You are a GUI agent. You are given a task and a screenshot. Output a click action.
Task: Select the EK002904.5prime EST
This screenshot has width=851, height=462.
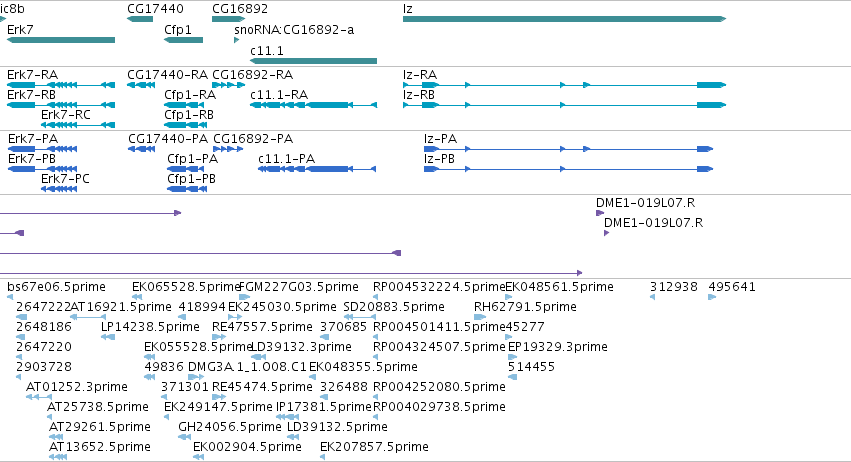pyautogui.click(x=199, y=458)
